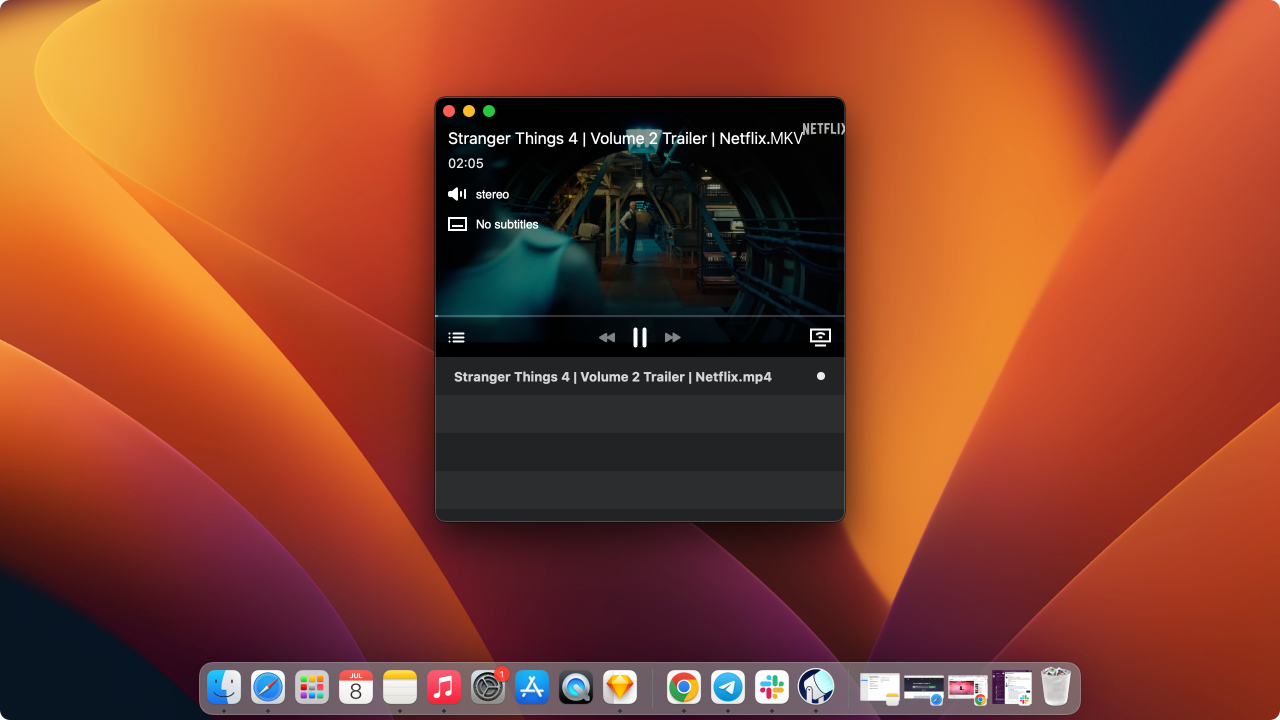Click the now-playing dot in the playlist row
The image size is (1280, 720).
tap(821, 376)
